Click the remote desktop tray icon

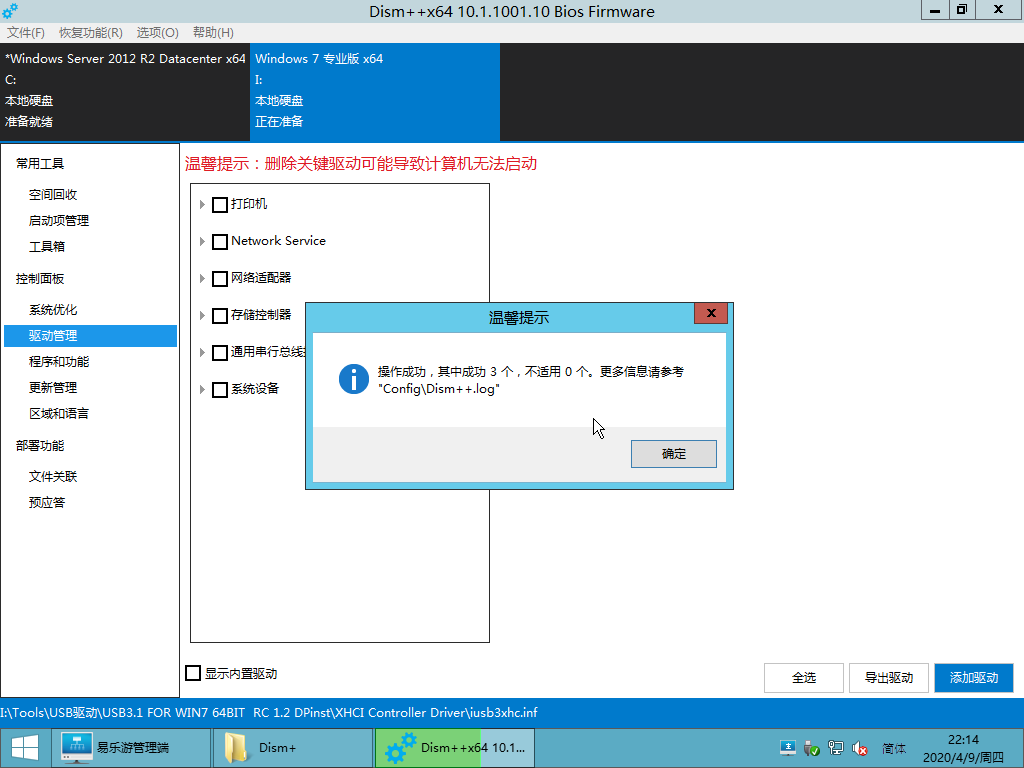point(788,748)
